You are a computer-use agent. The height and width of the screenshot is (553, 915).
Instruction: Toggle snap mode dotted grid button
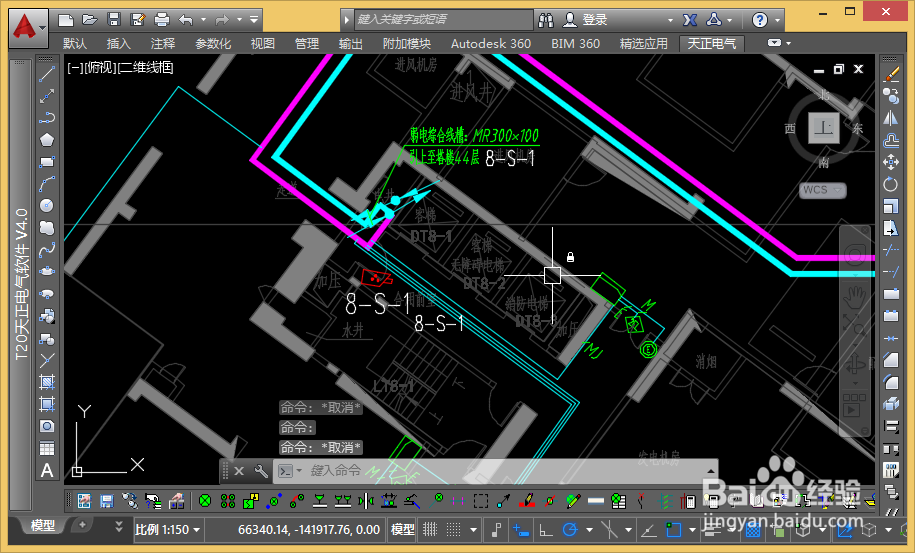pos(453,530)
